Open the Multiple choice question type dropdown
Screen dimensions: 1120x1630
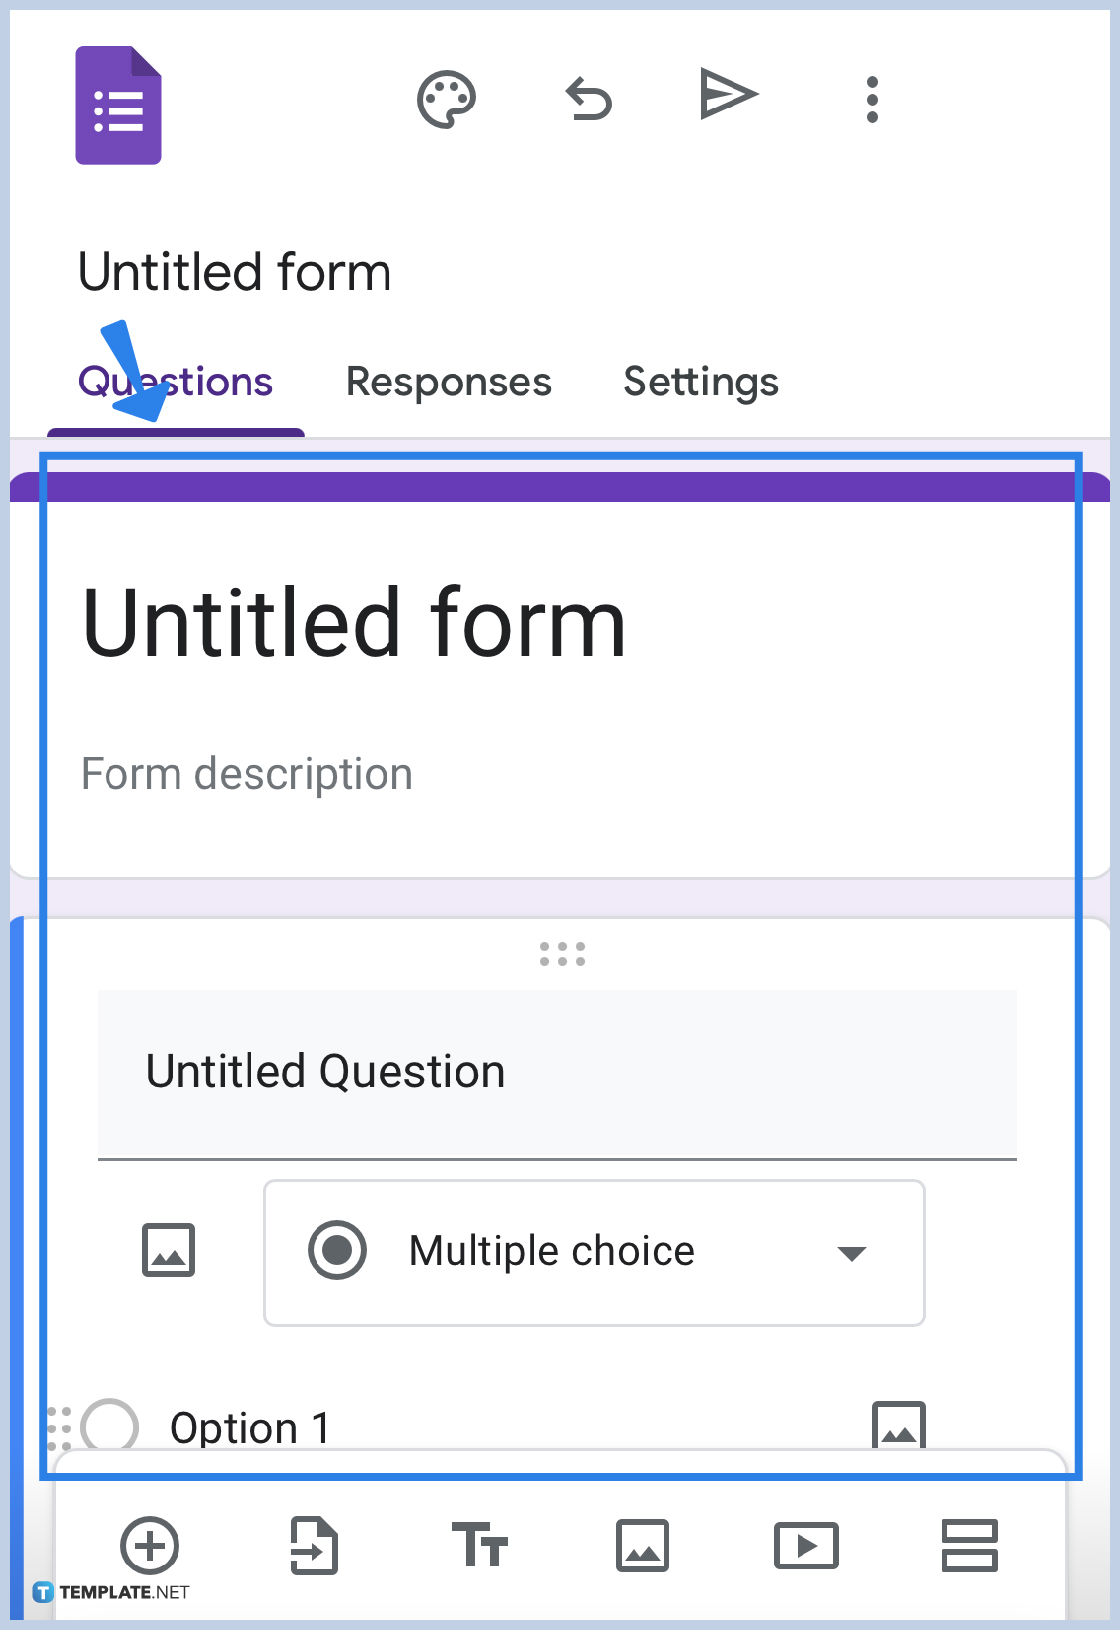[594, 1252]
